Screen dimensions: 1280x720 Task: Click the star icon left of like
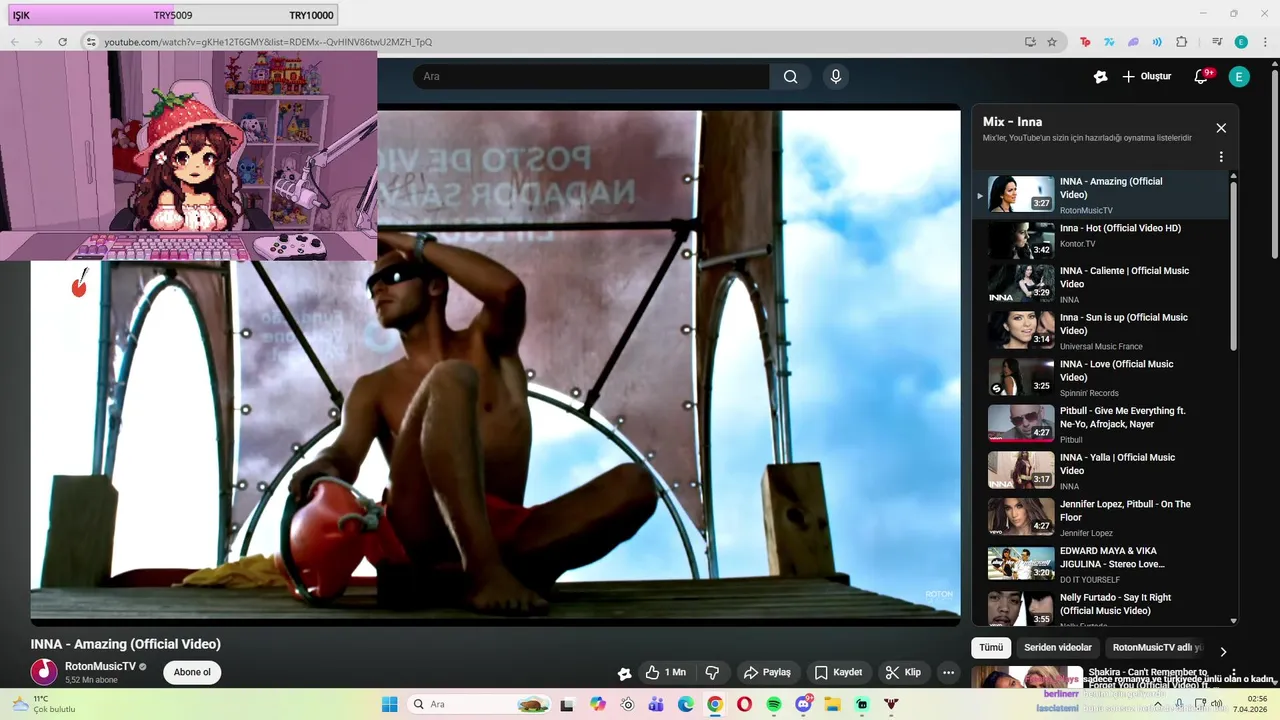point(624,673)
